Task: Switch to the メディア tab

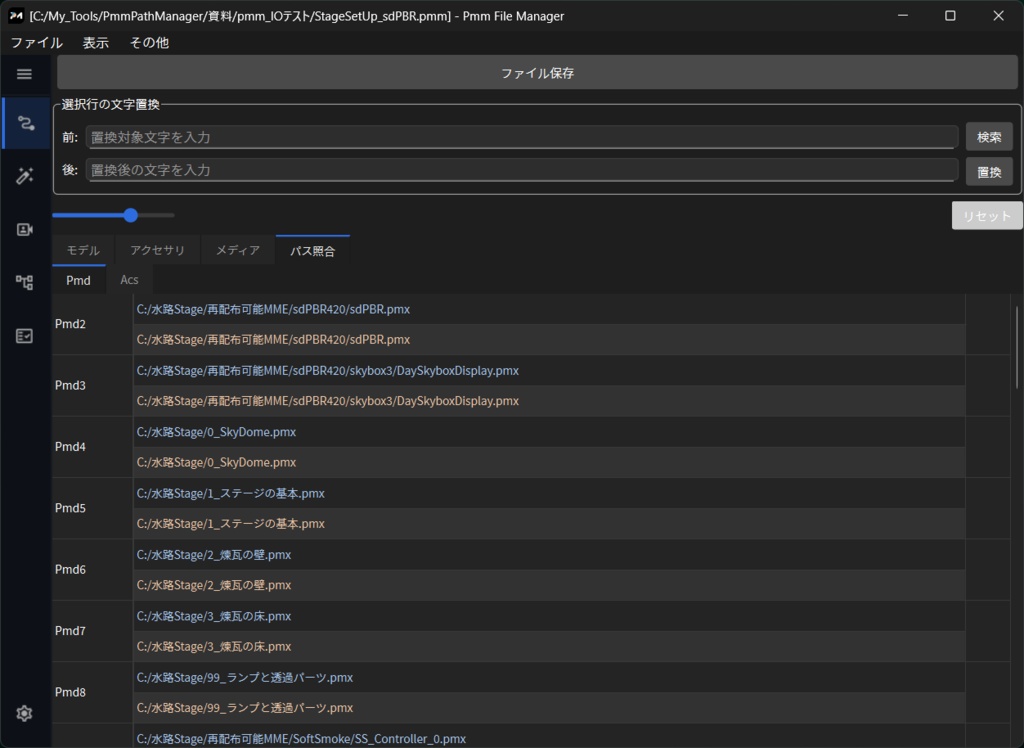Action: (237, 250)
